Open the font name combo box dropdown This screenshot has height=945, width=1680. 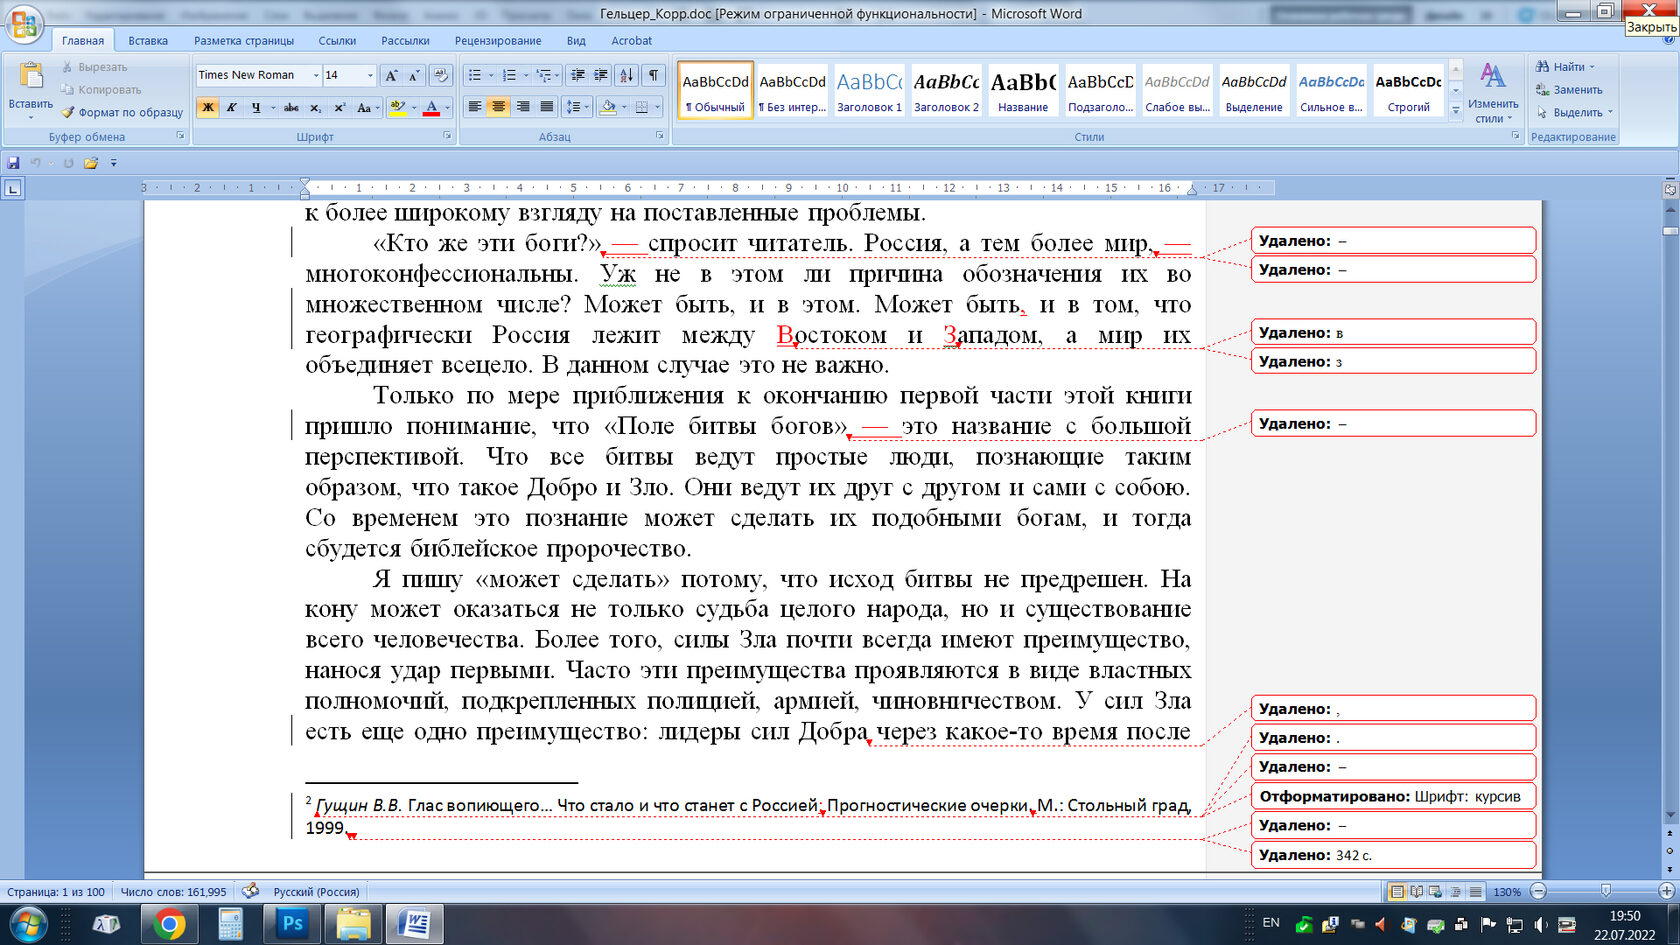click(x=316, y=75)
